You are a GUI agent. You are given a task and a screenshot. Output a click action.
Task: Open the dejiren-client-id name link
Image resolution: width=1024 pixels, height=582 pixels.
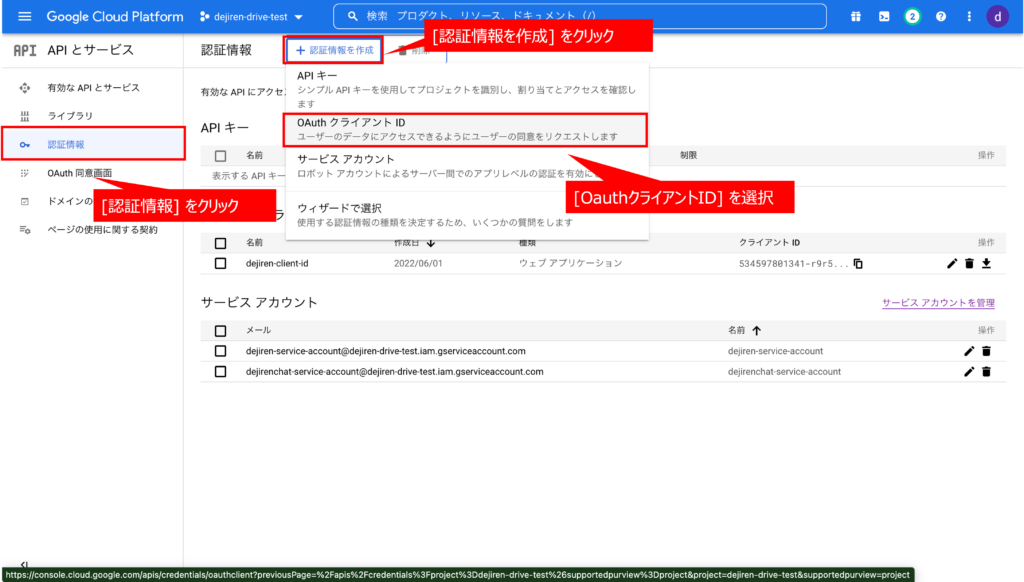tap(277, 263)
